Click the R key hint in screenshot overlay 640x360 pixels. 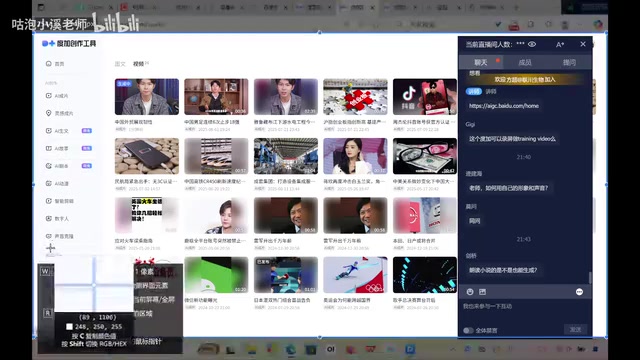pyautogui.click(x=47, y=313)
